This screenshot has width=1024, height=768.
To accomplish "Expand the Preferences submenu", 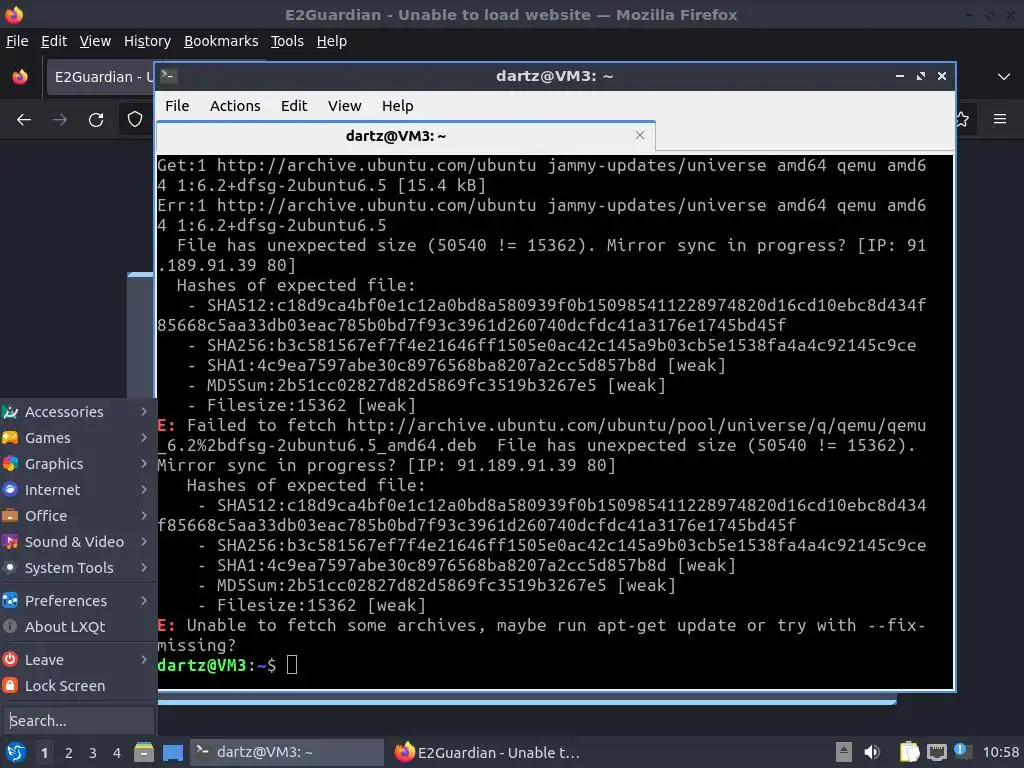I will point(77,601).
